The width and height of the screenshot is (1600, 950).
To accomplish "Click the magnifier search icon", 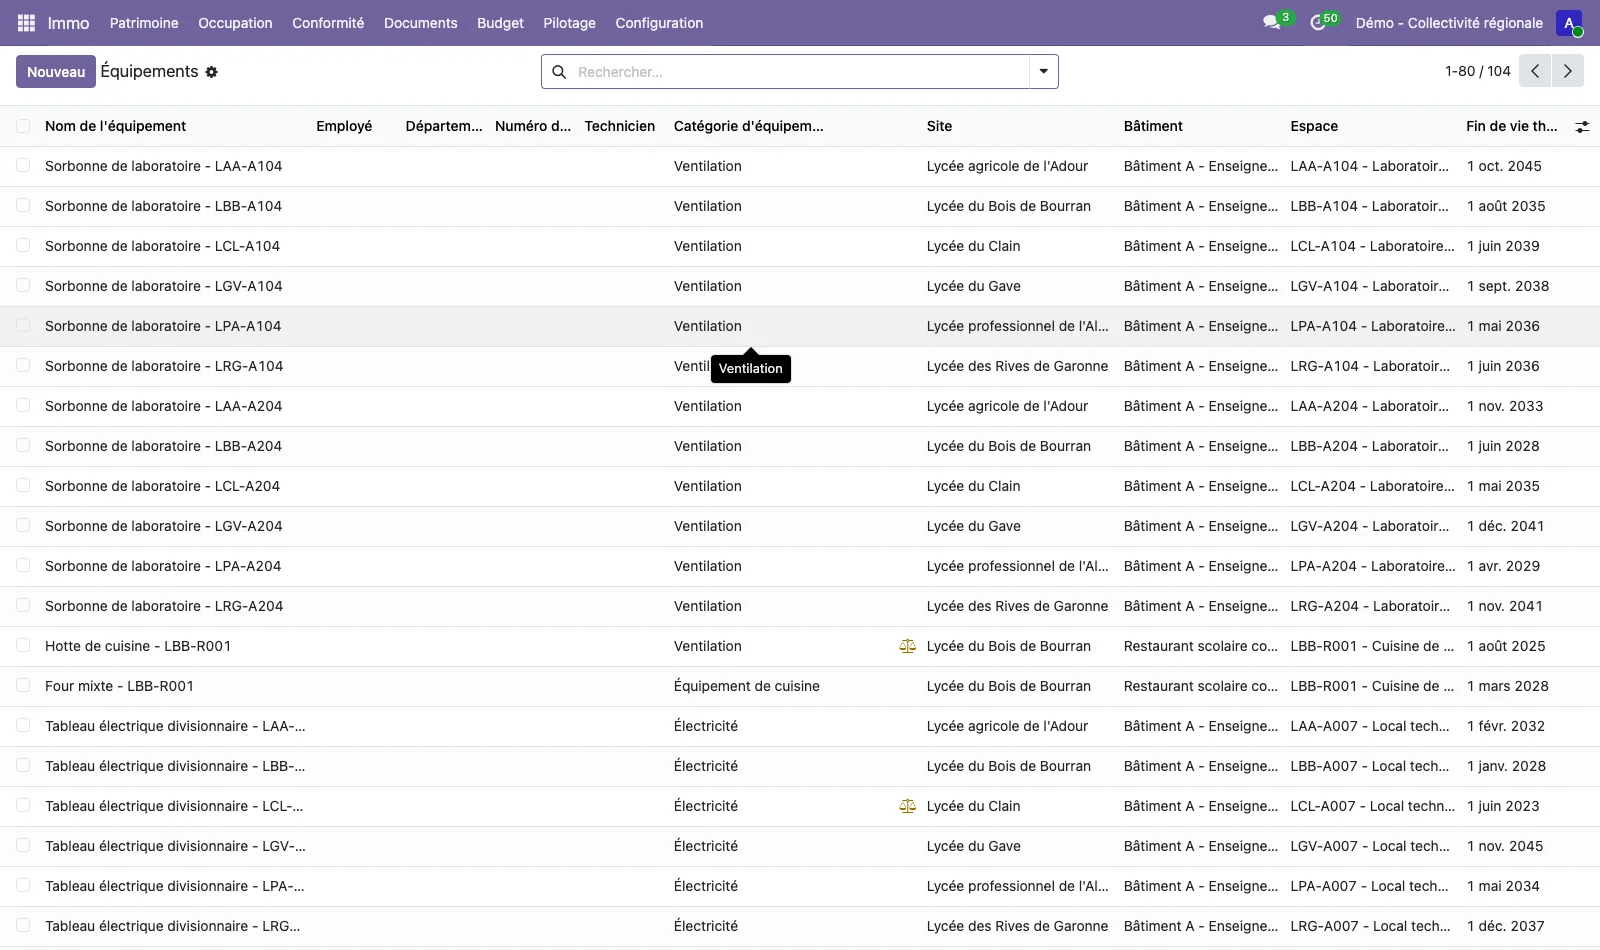I will pyautogui.click(x=559, y=72).
